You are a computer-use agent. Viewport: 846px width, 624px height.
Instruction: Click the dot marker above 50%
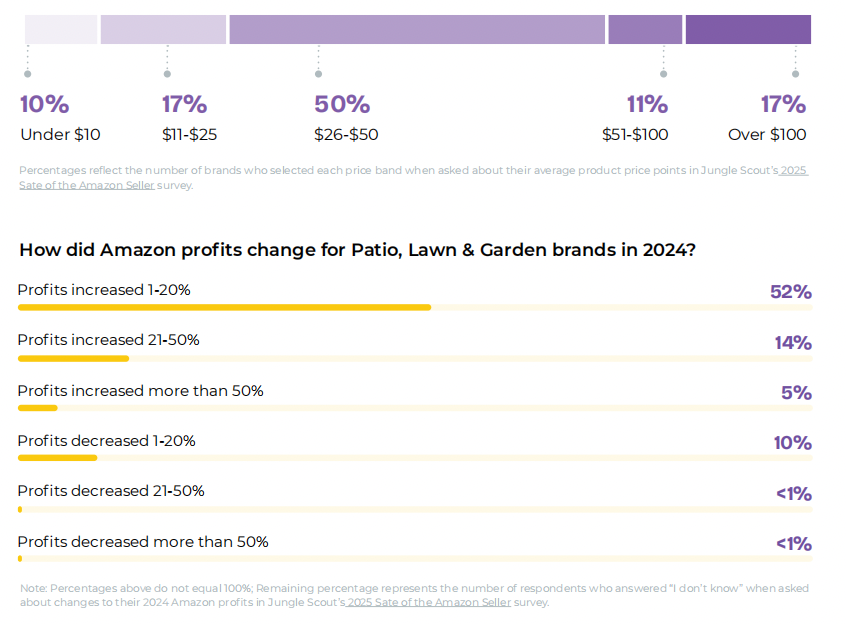(x=318, y=74)
